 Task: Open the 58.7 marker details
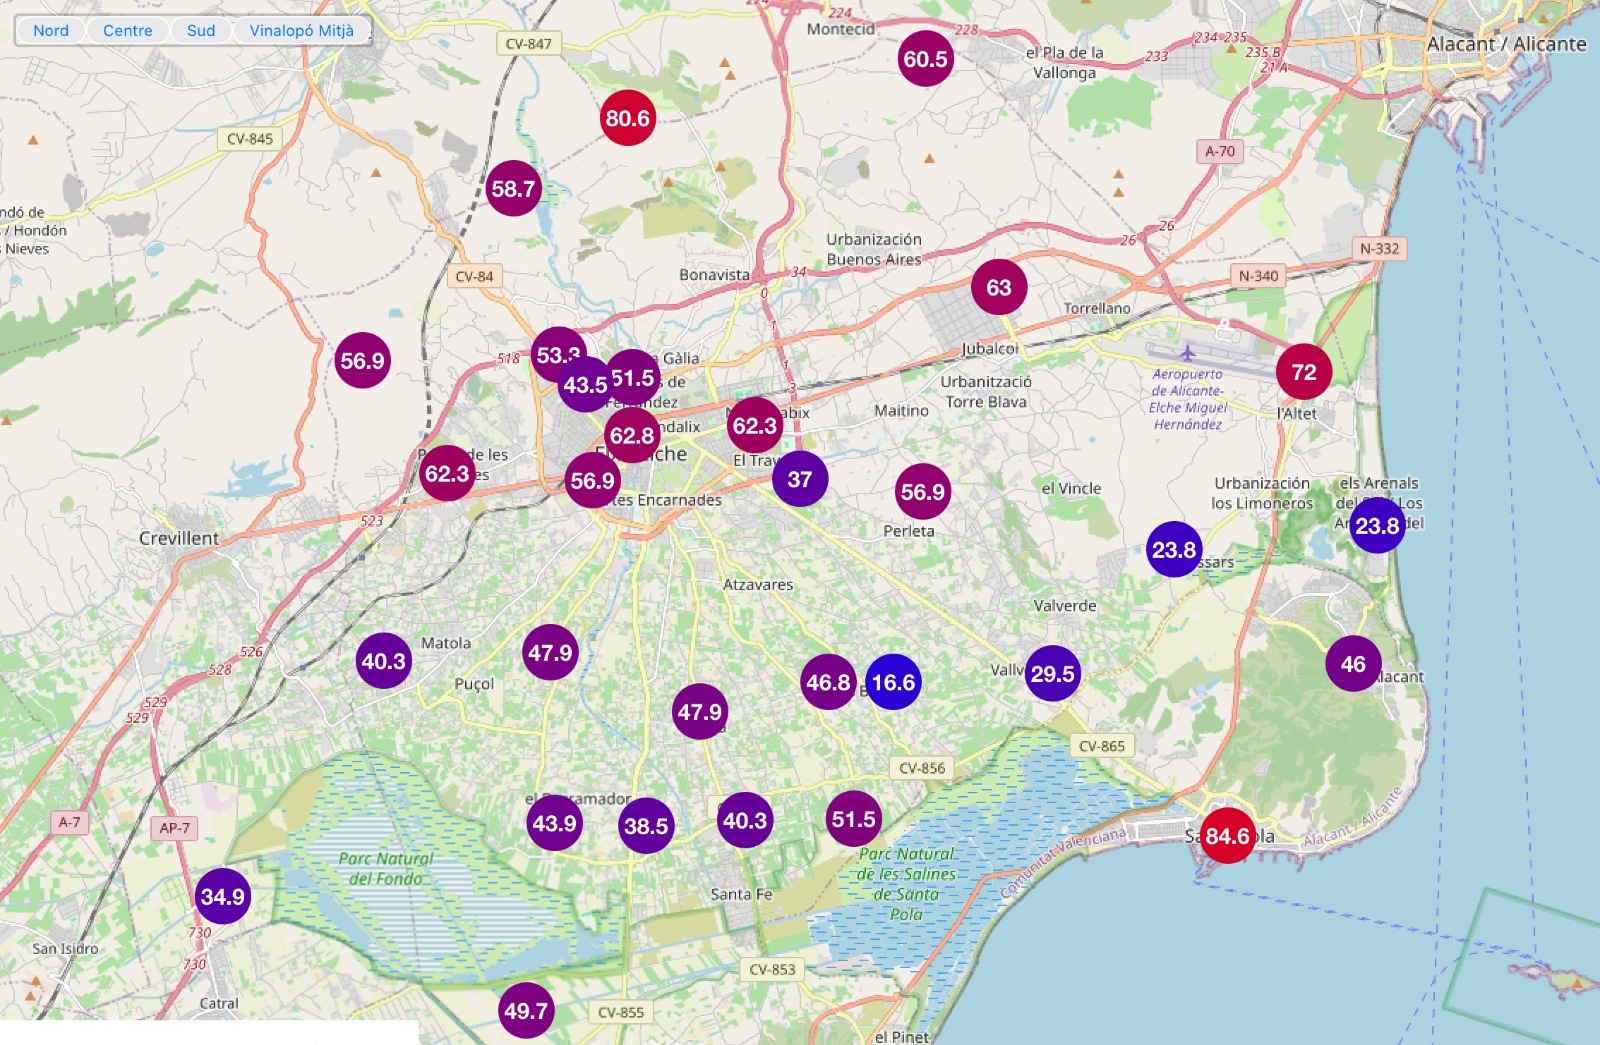click(x=513, y=188)
